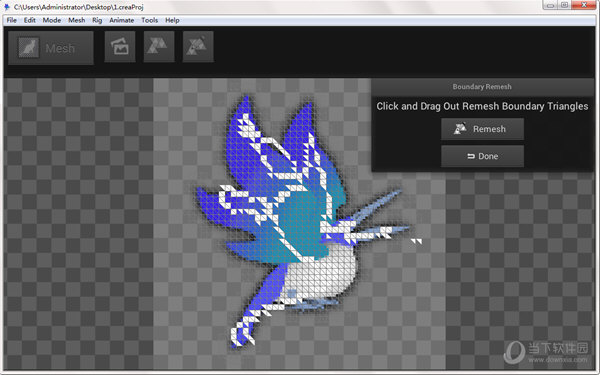Select the image import toolbar icon
This screenshot has width=600, height=375.
coord(120,47)
